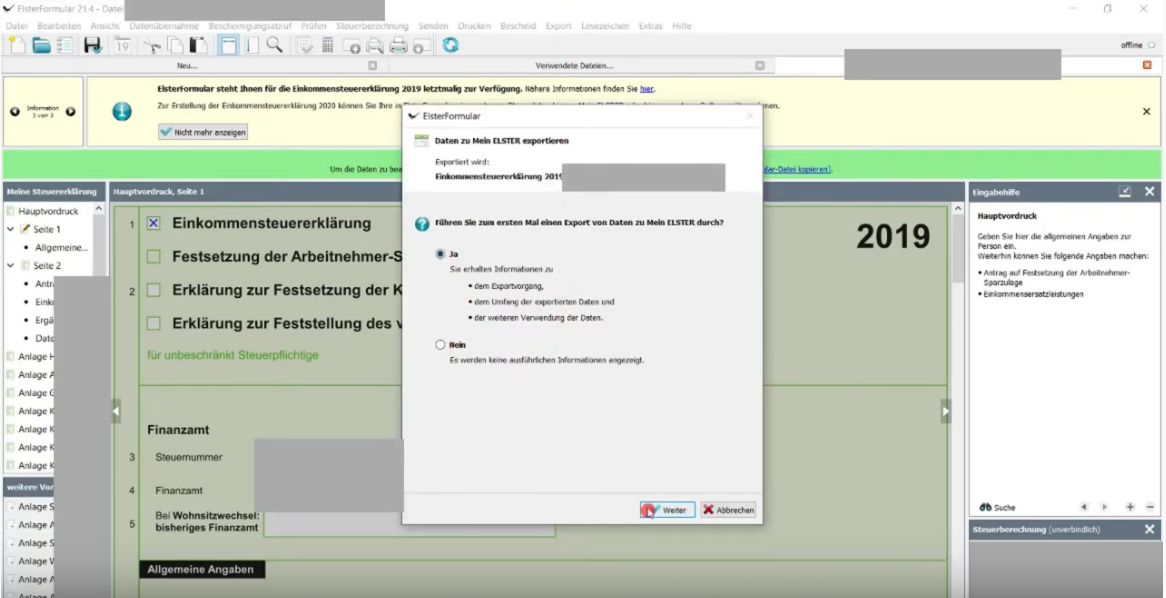Add Anlage V via plus icon

tap(11, 562)
